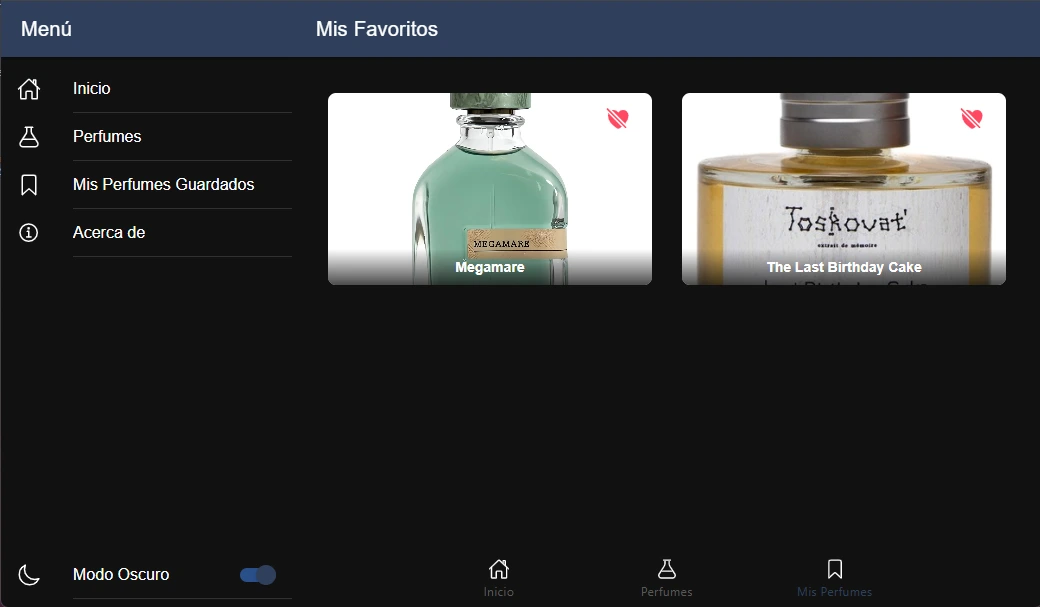Select the flask icon next to Perfumes
1040x607 pixels.
pos(29,136)
